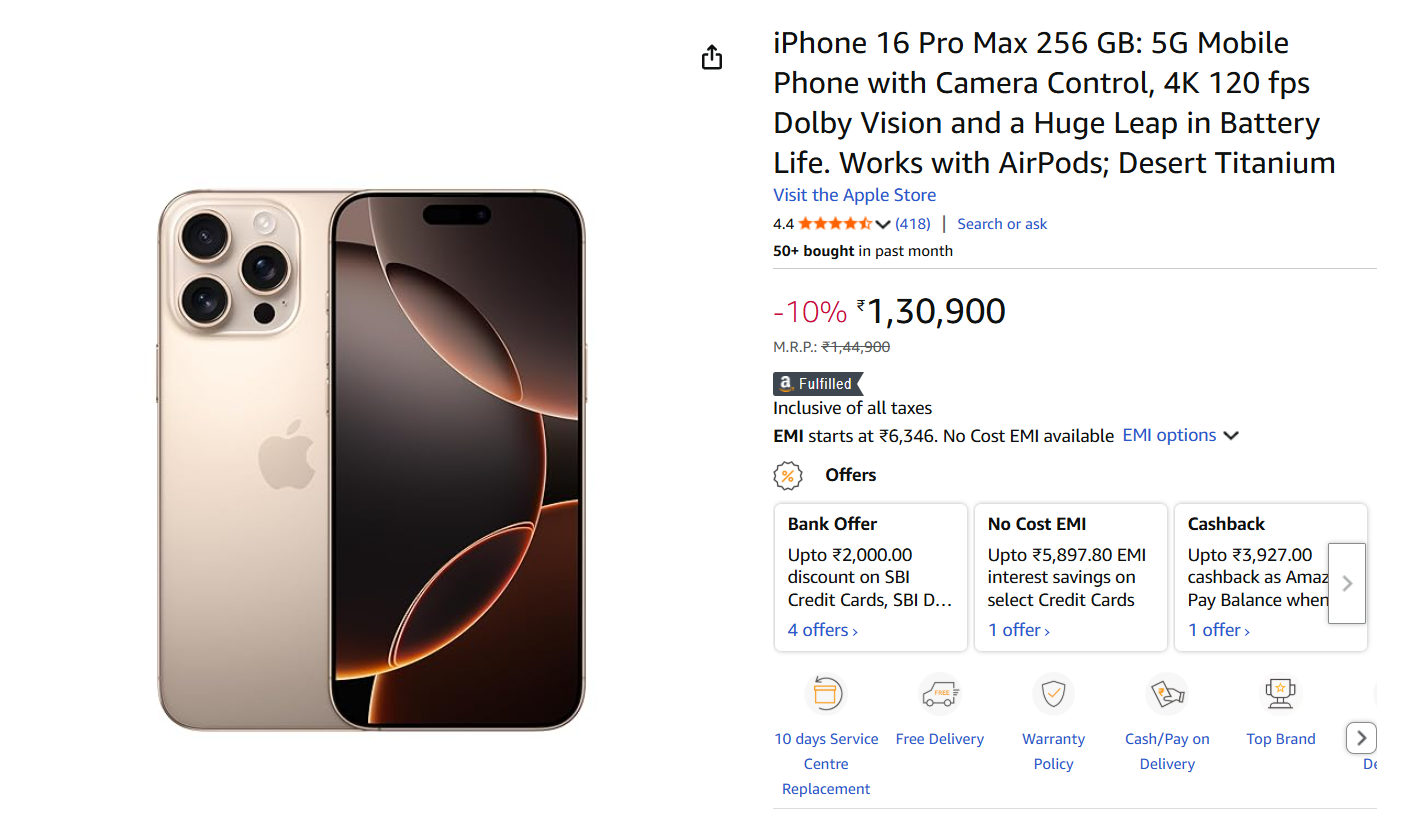Click the Cash/Pay on Delivery icon
The image size is (1405, 824).
(x=1167, y=693)
